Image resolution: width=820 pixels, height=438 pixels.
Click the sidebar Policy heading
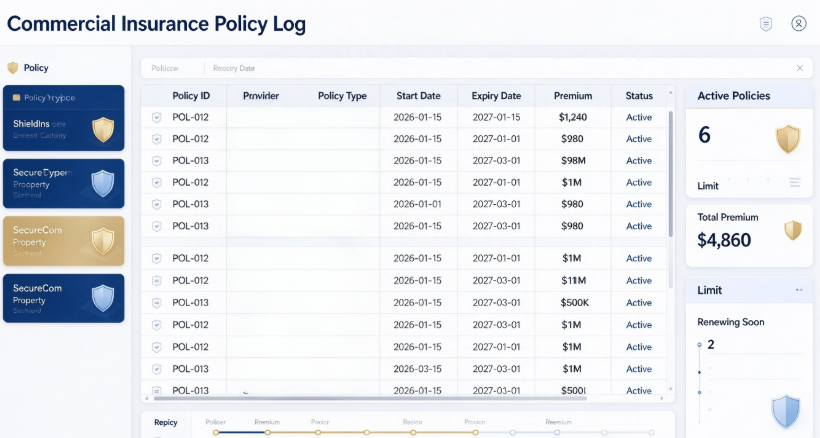click(x=36, y=68)
